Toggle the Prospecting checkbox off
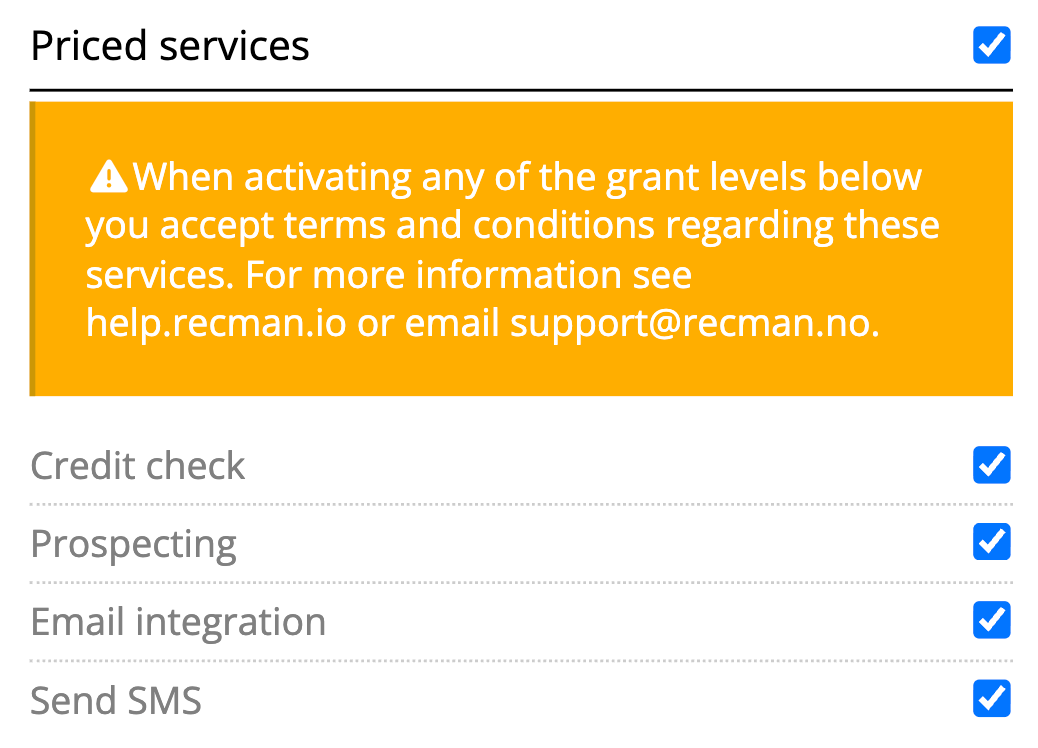Viewport: 1038px width, 748px height. (991, 542)
